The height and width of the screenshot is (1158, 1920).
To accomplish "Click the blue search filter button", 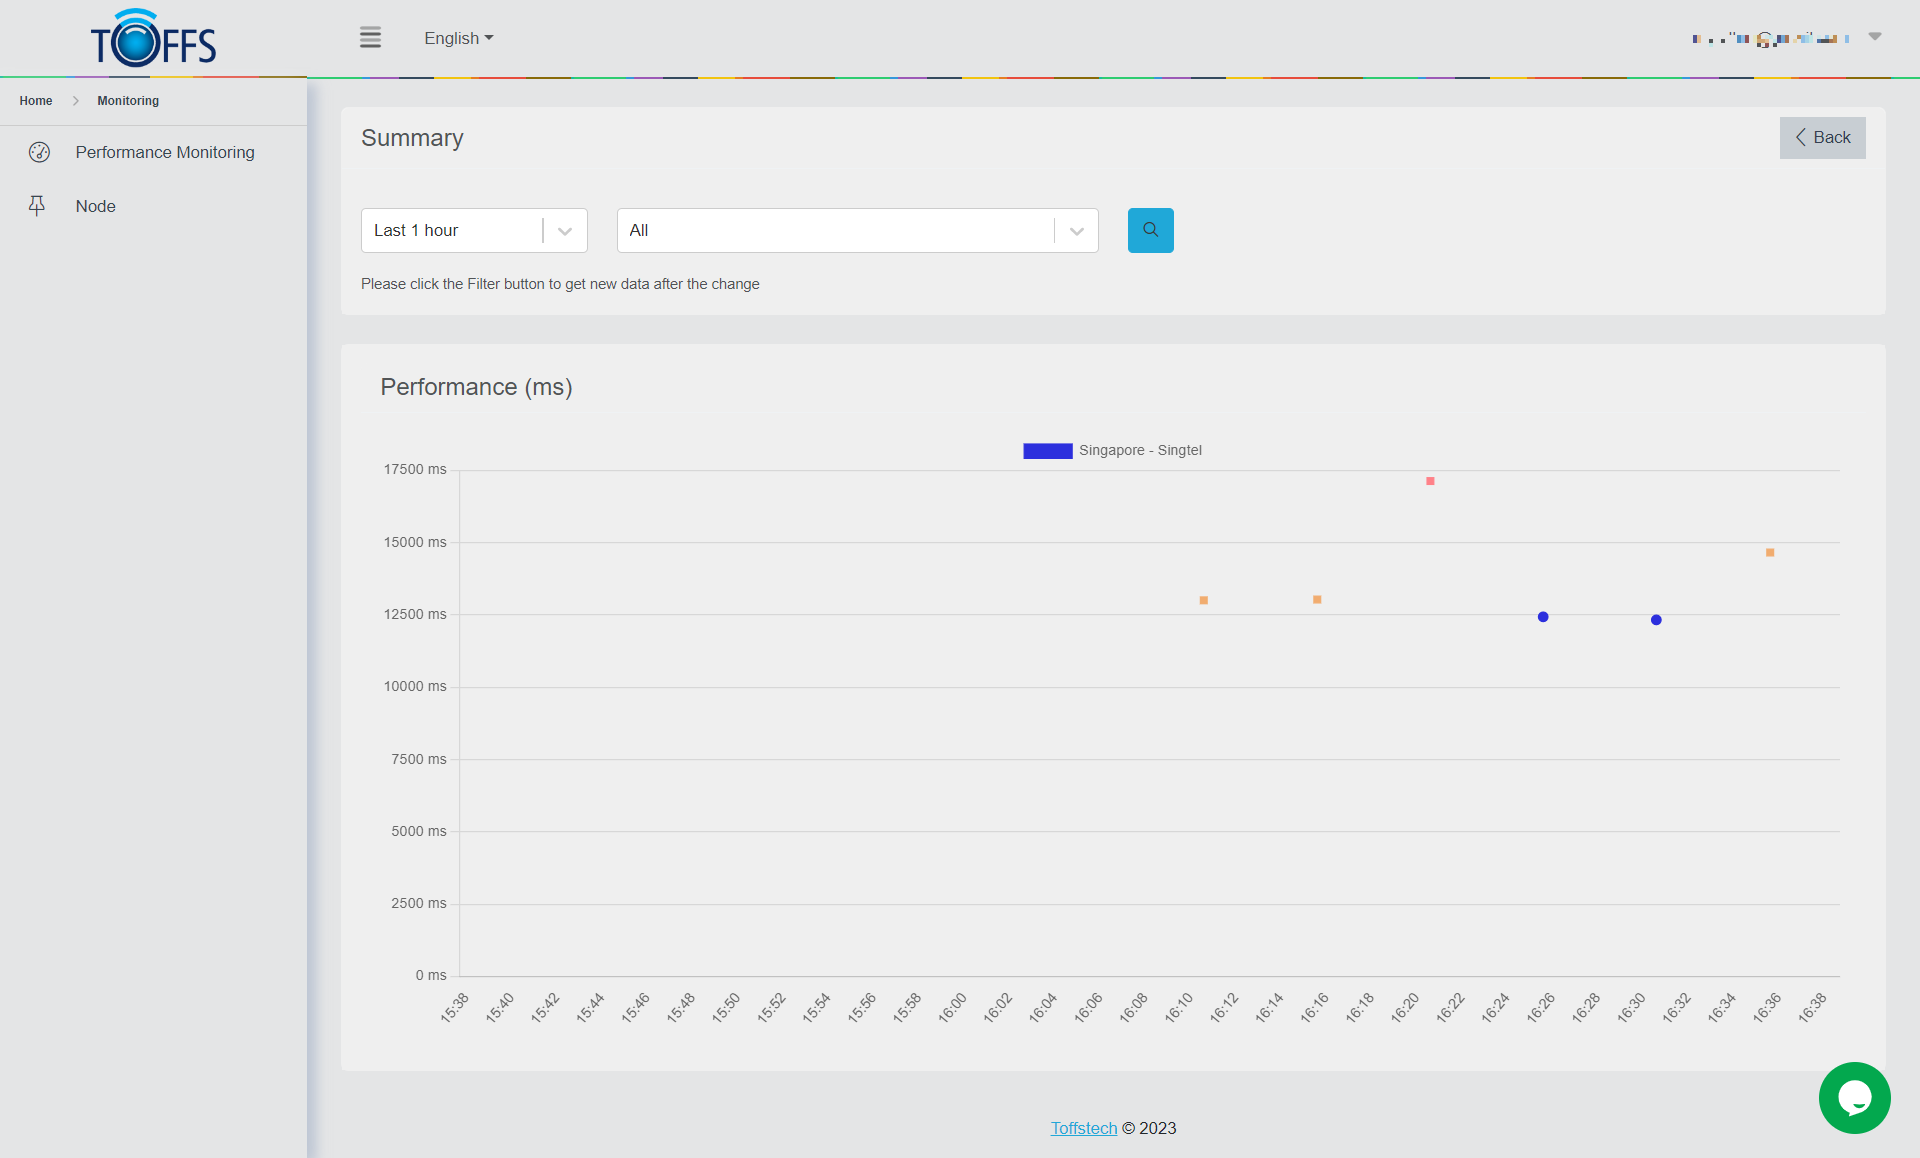I will coord(1150,230).
